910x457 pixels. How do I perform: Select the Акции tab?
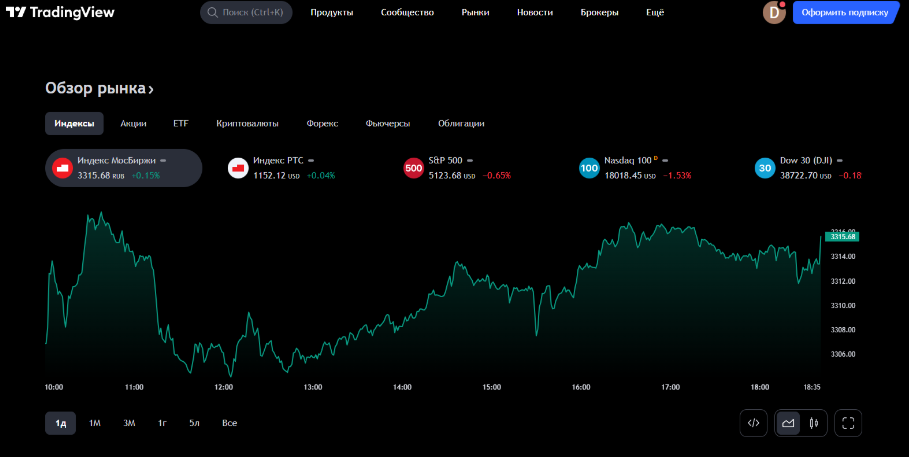tap(133, 123)
